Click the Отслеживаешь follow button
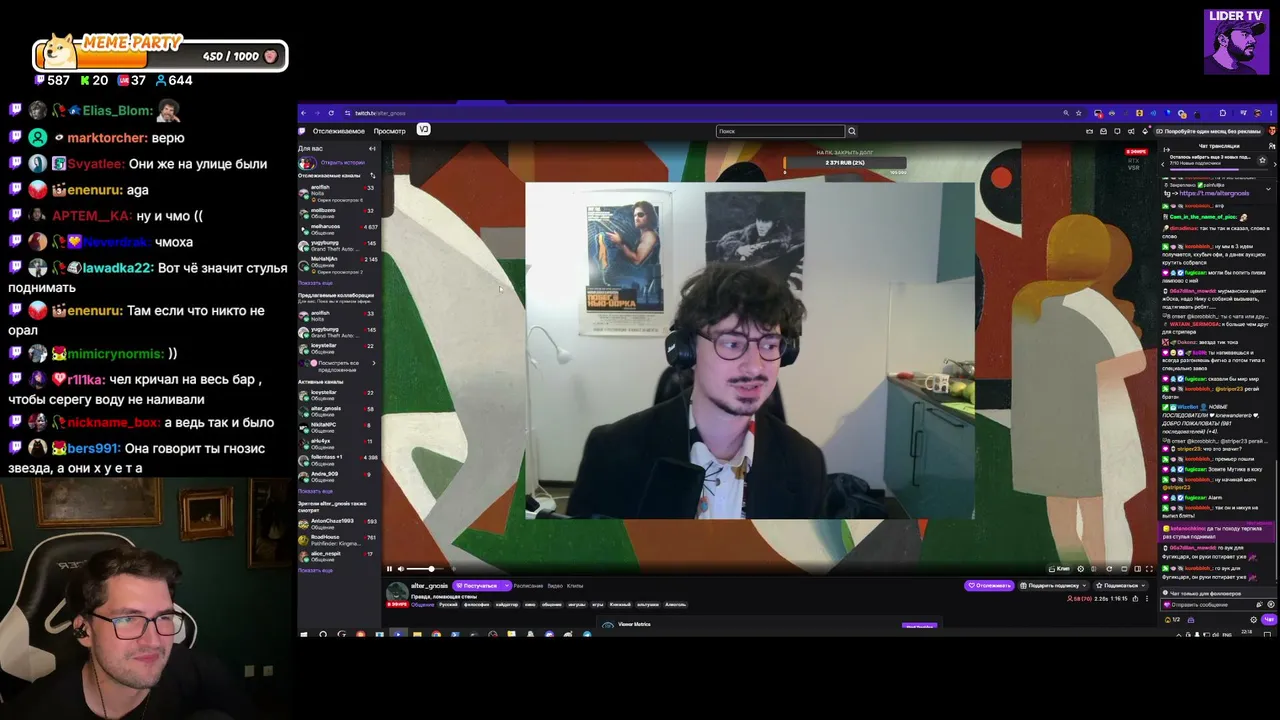This screenshot has width=1280, height=720. [990, 586]
